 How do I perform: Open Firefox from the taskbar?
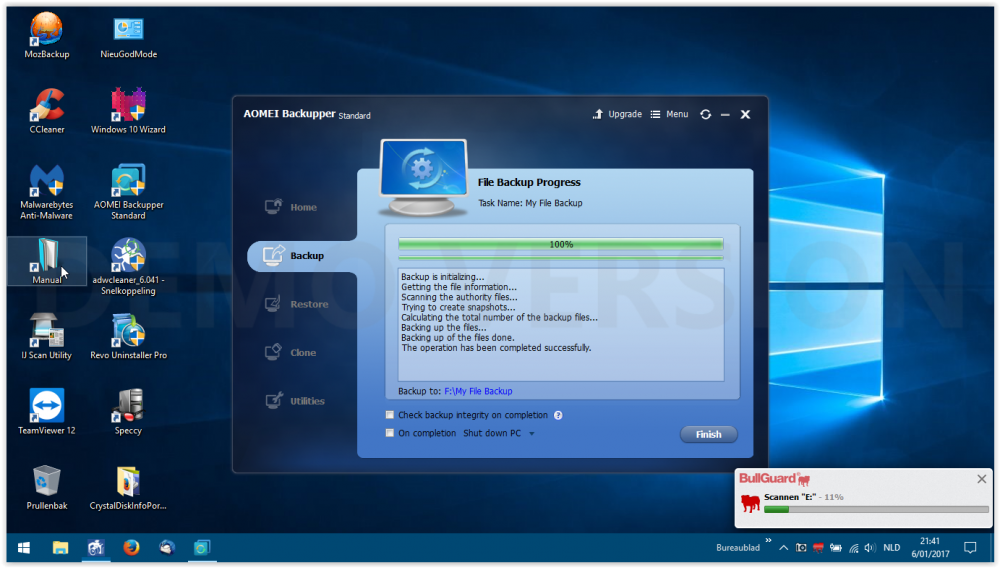pos(131,548)
